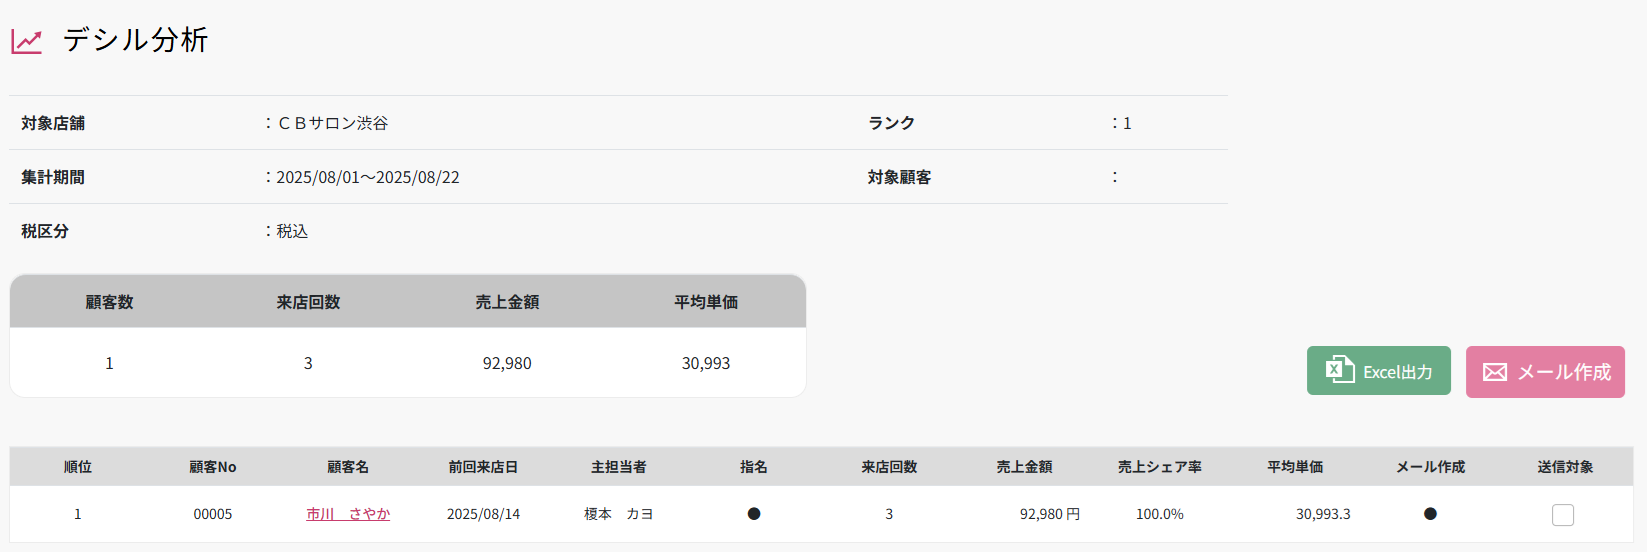Image resolution: width=1650 pixels, height=552 pixels.
Task: Click the 主担当者 column header
Action: pyautogui.click(x=619, y=467)
